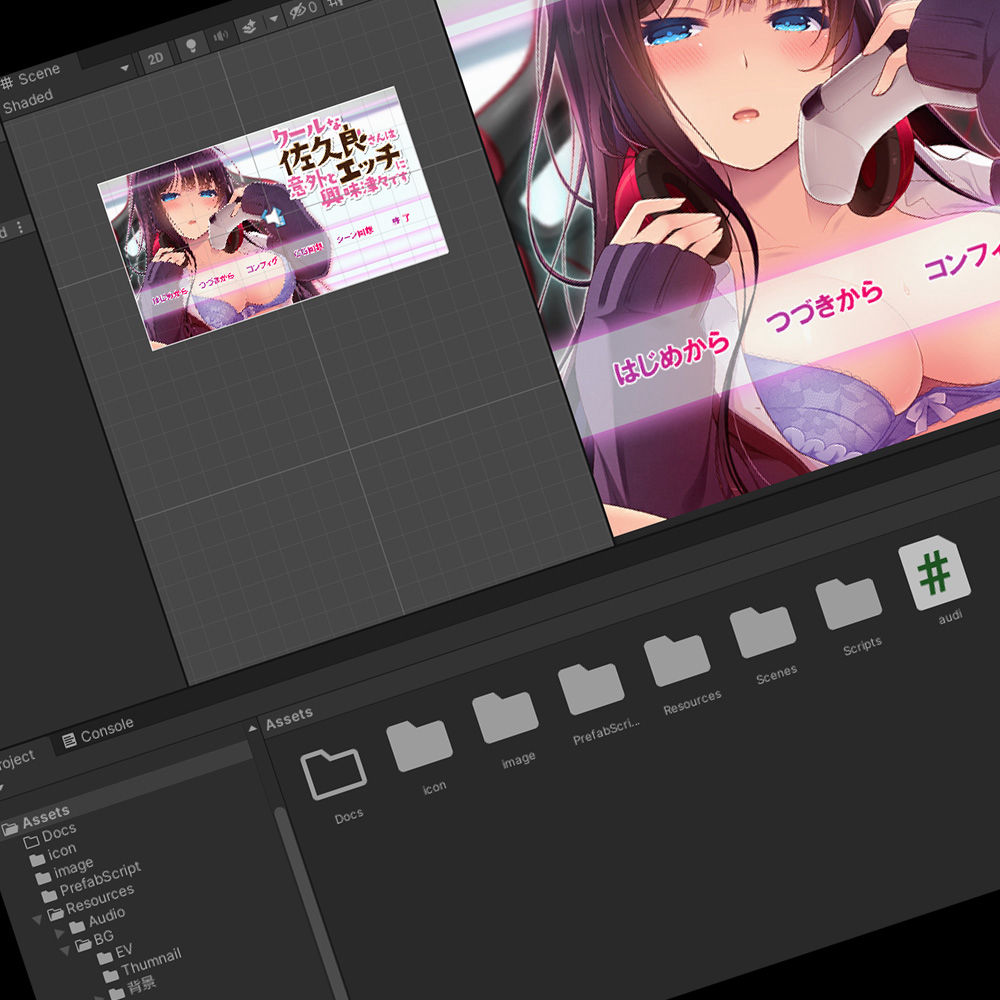Open the Shaded draw mode dropdown
The height and width of the screenshot is (1000, 1000).
[28, 102]
